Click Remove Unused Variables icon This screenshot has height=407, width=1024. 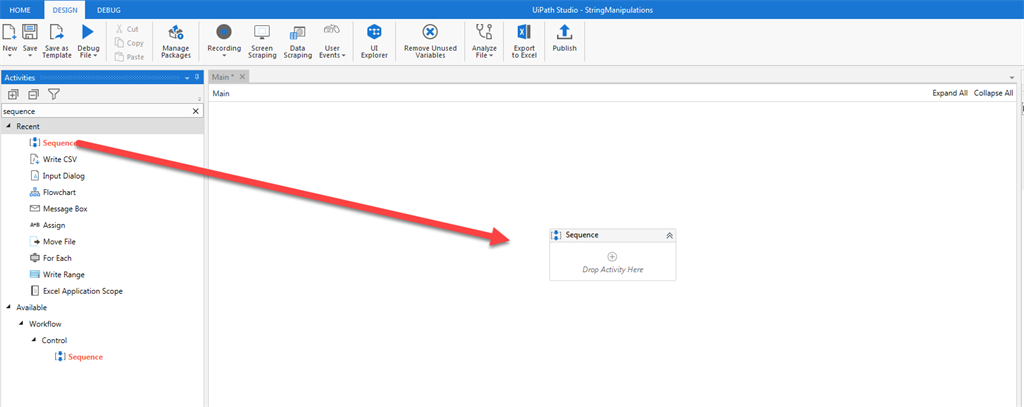tap(429, 32)
